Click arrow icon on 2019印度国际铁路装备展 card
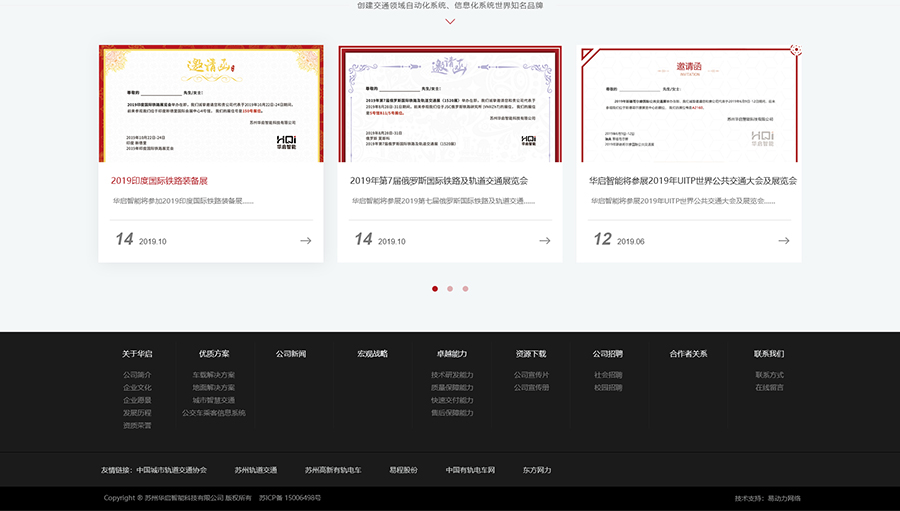The height and width of the screenshot is (511, 900). click(x=305, y=241)
